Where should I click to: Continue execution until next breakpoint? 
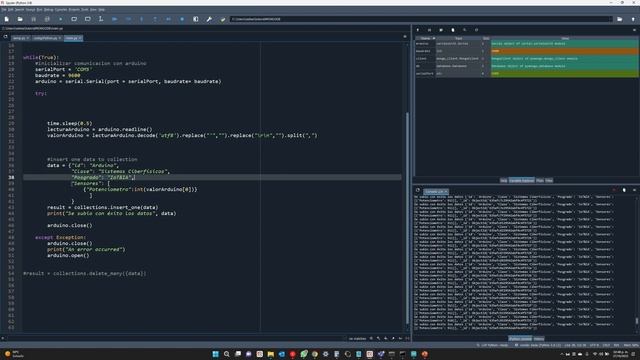[169, 19]
